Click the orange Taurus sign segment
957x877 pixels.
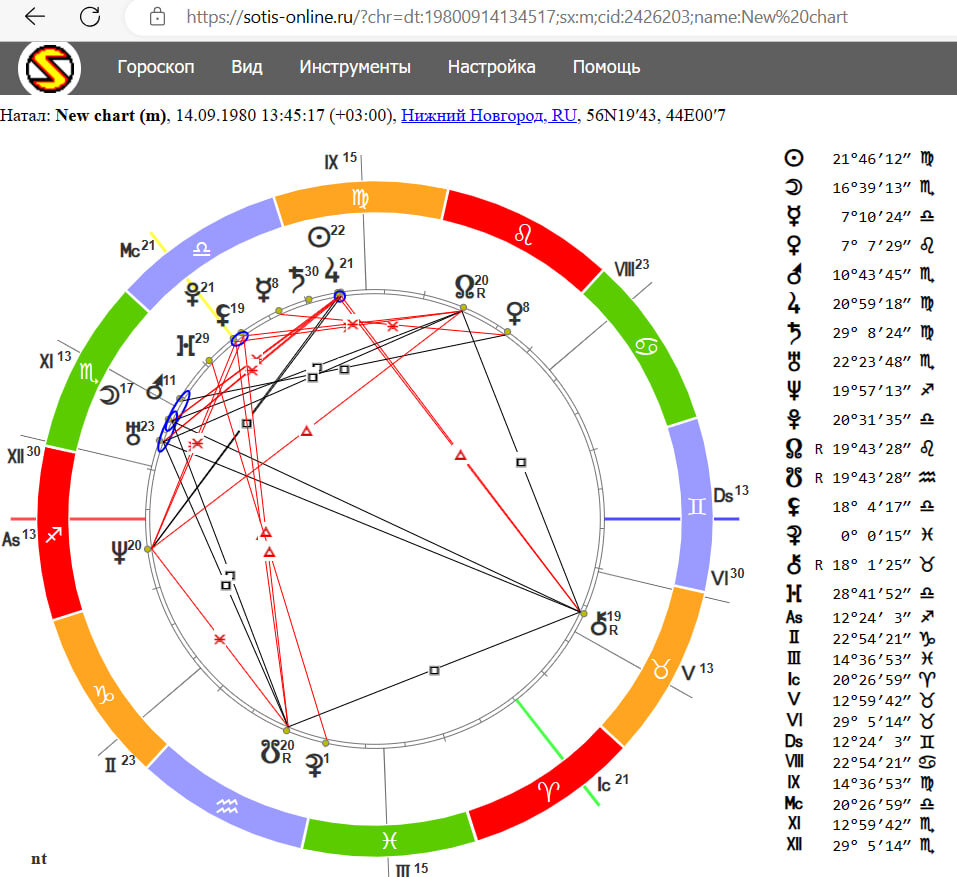point(661,669)
